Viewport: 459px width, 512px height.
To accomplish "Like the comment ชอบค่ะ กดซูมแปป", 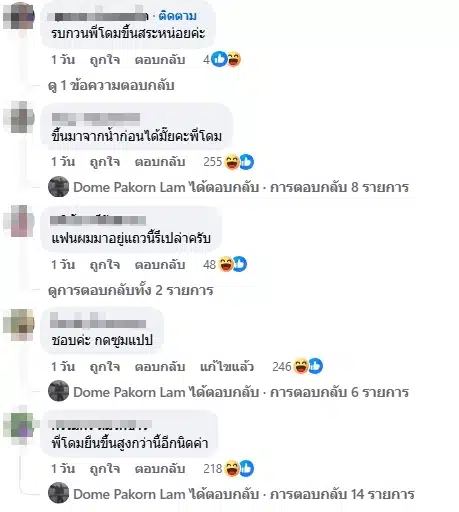I will (x=105, y=367).
